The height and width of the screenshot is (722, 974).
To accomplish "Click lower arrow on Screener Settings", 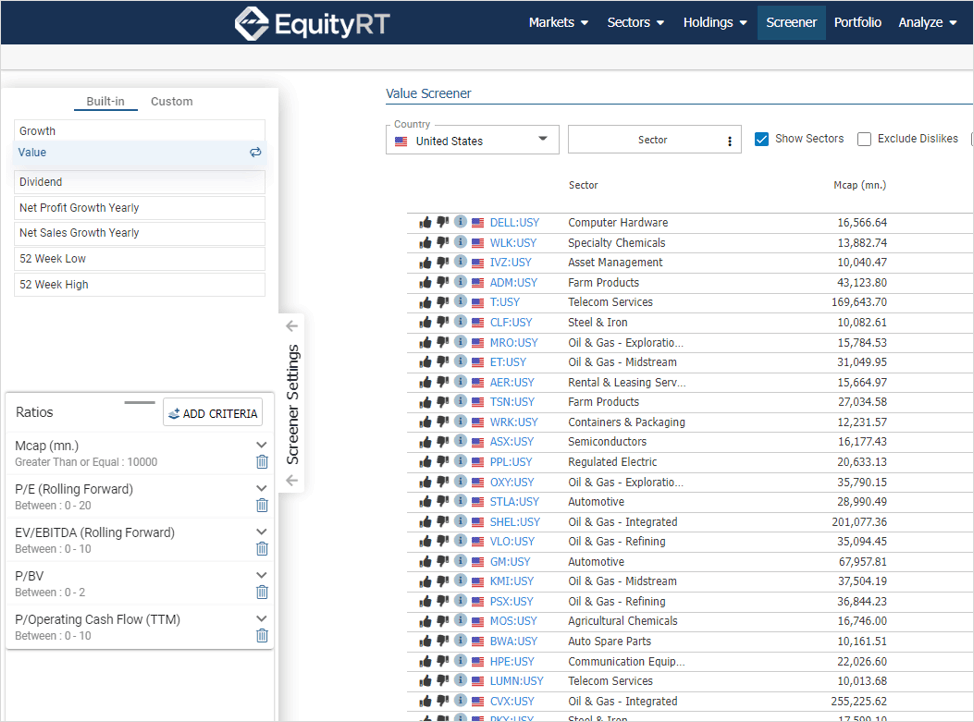I will pos(291,480).
